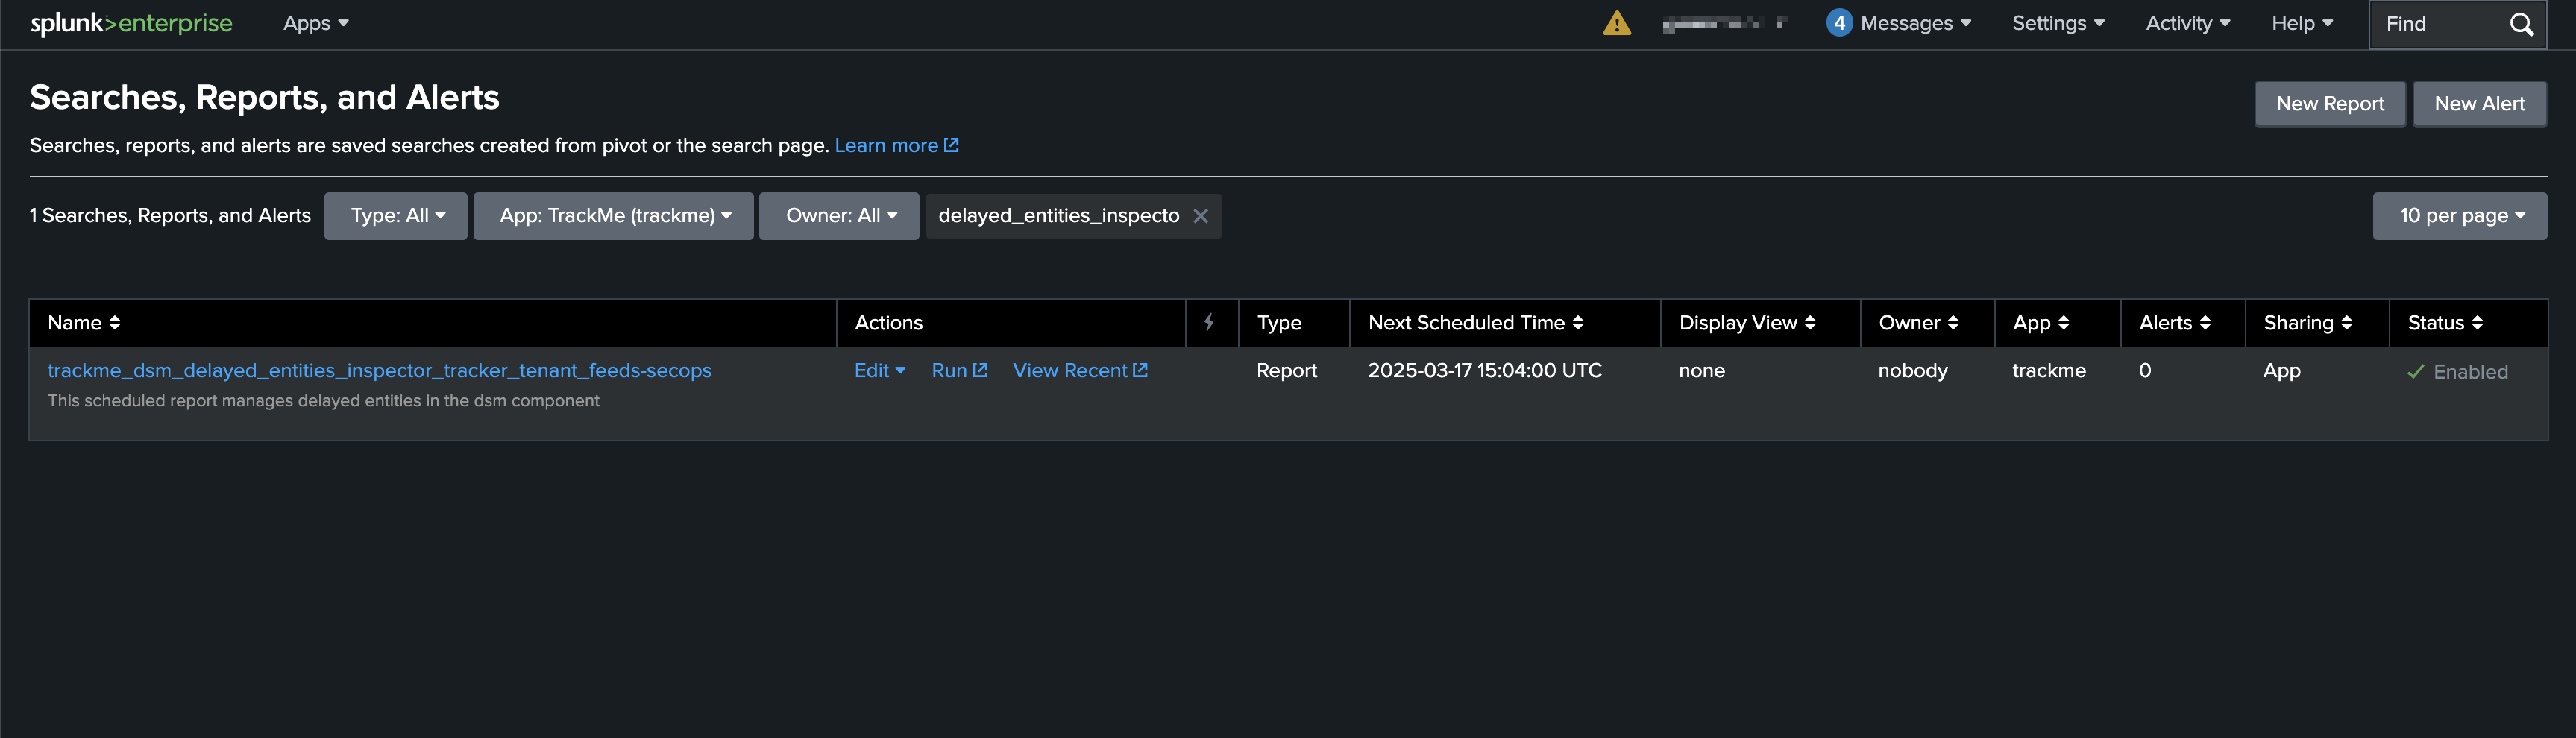
Task: Click the New Report button
Action: tap(2329, 104)
